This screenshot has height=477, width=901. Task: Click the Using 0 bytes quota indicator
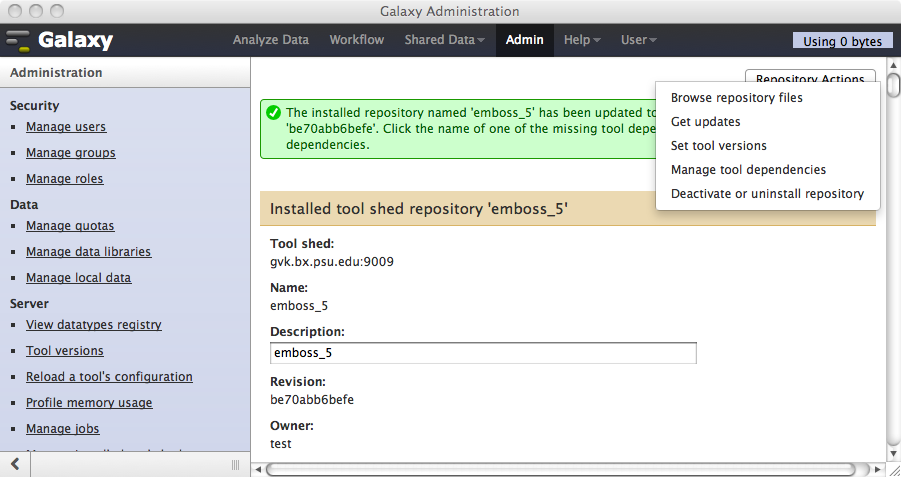pos(842,41)
